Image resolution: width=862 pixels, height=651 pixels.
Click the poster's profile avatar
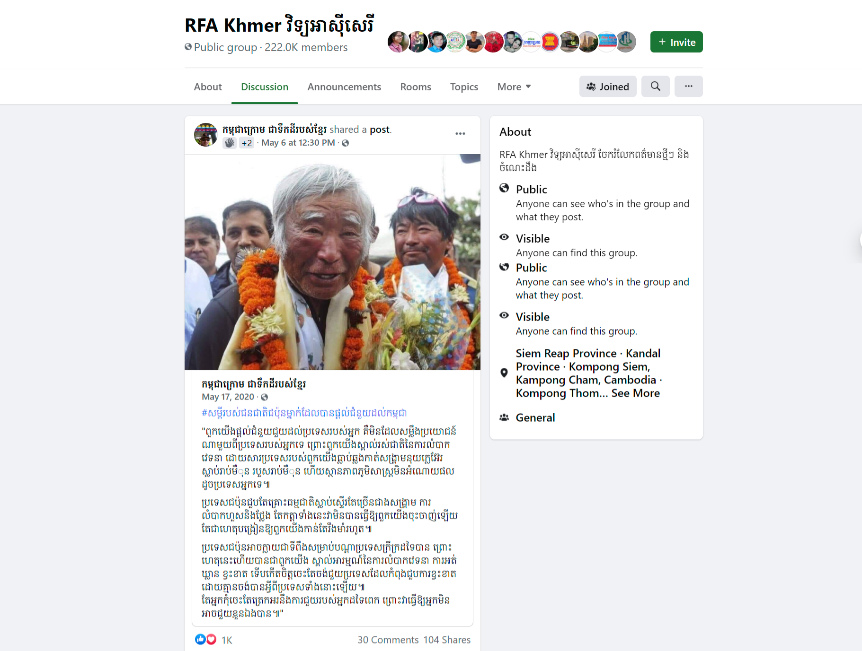(206, 135)
